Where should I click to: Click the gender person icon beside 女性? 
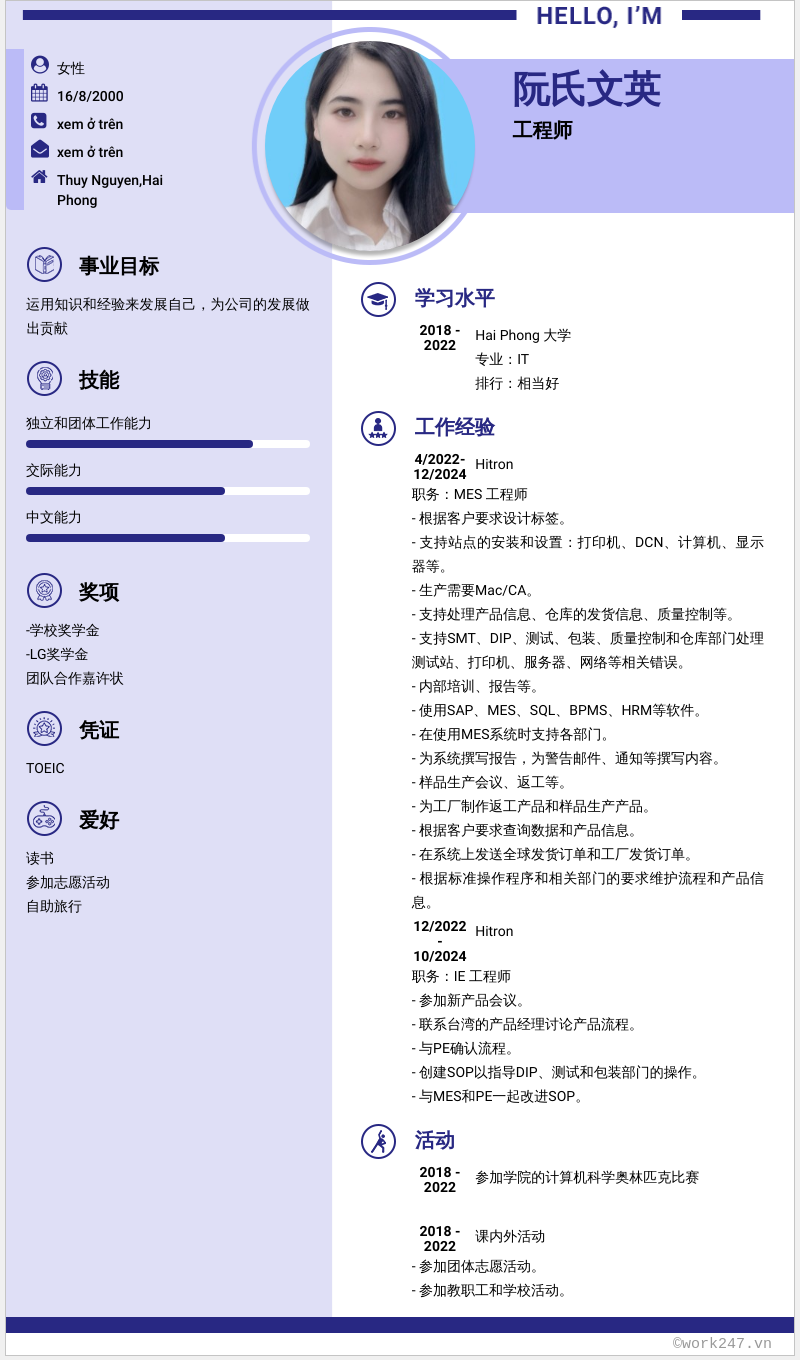click(38, 67)
